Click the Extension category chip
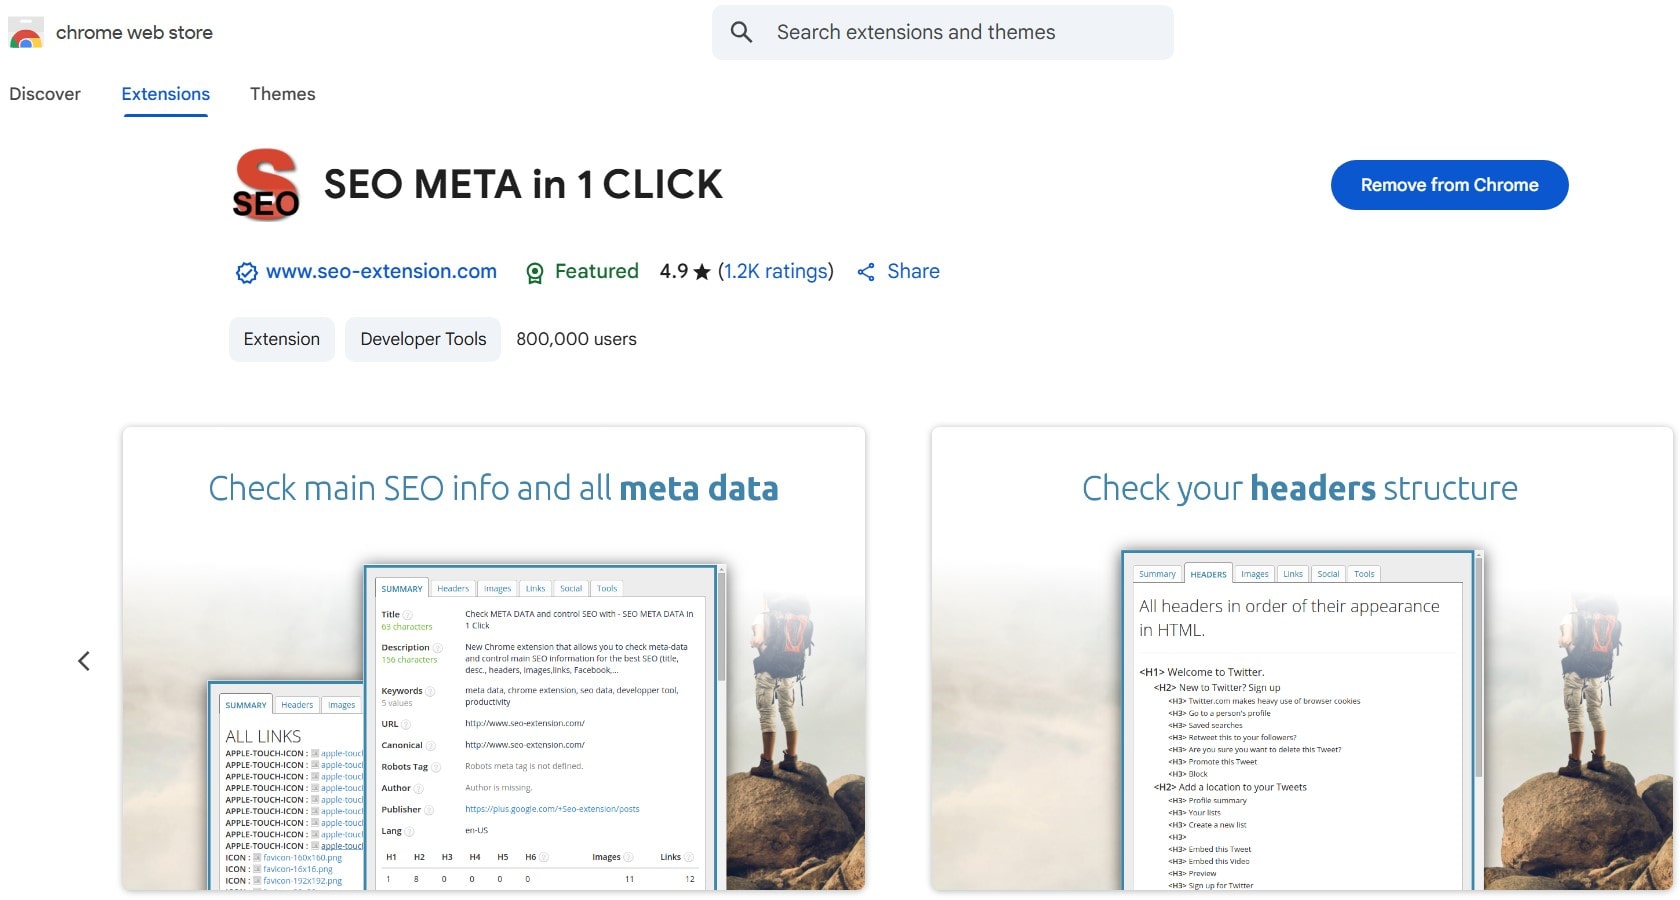The width and height of the screenshot is (1680, 900). click(x=281, y=338)
